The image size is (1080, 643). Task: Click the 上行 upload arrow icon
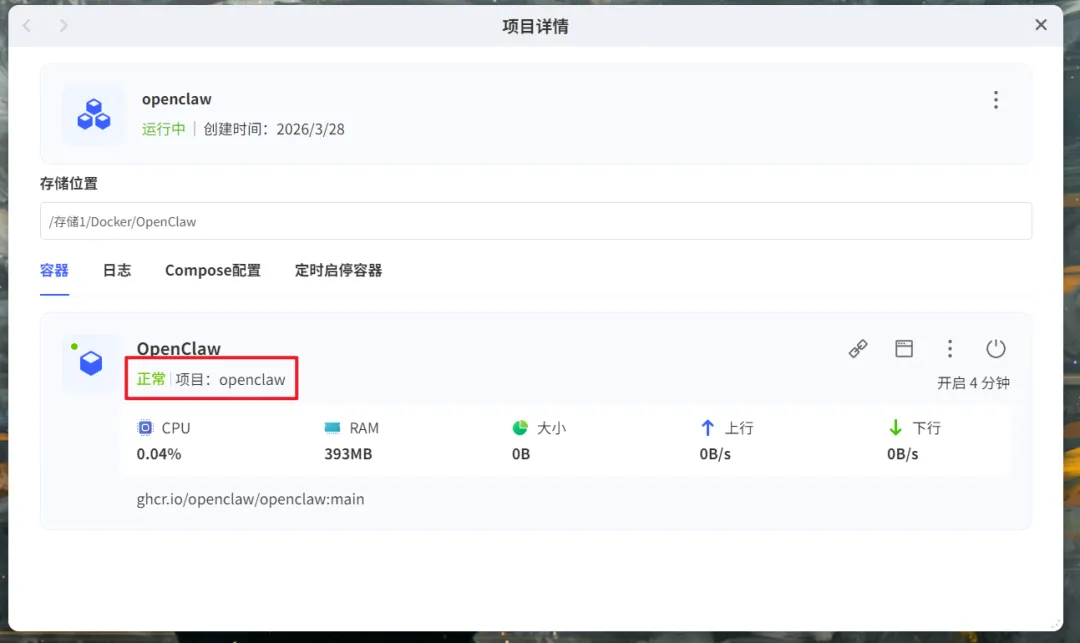click(x=707, y=428)
